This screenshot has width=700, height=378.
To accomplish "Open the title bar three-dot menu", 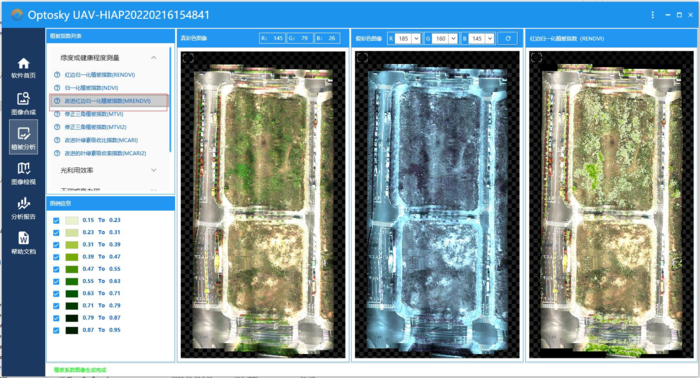I will pos(653,15).
